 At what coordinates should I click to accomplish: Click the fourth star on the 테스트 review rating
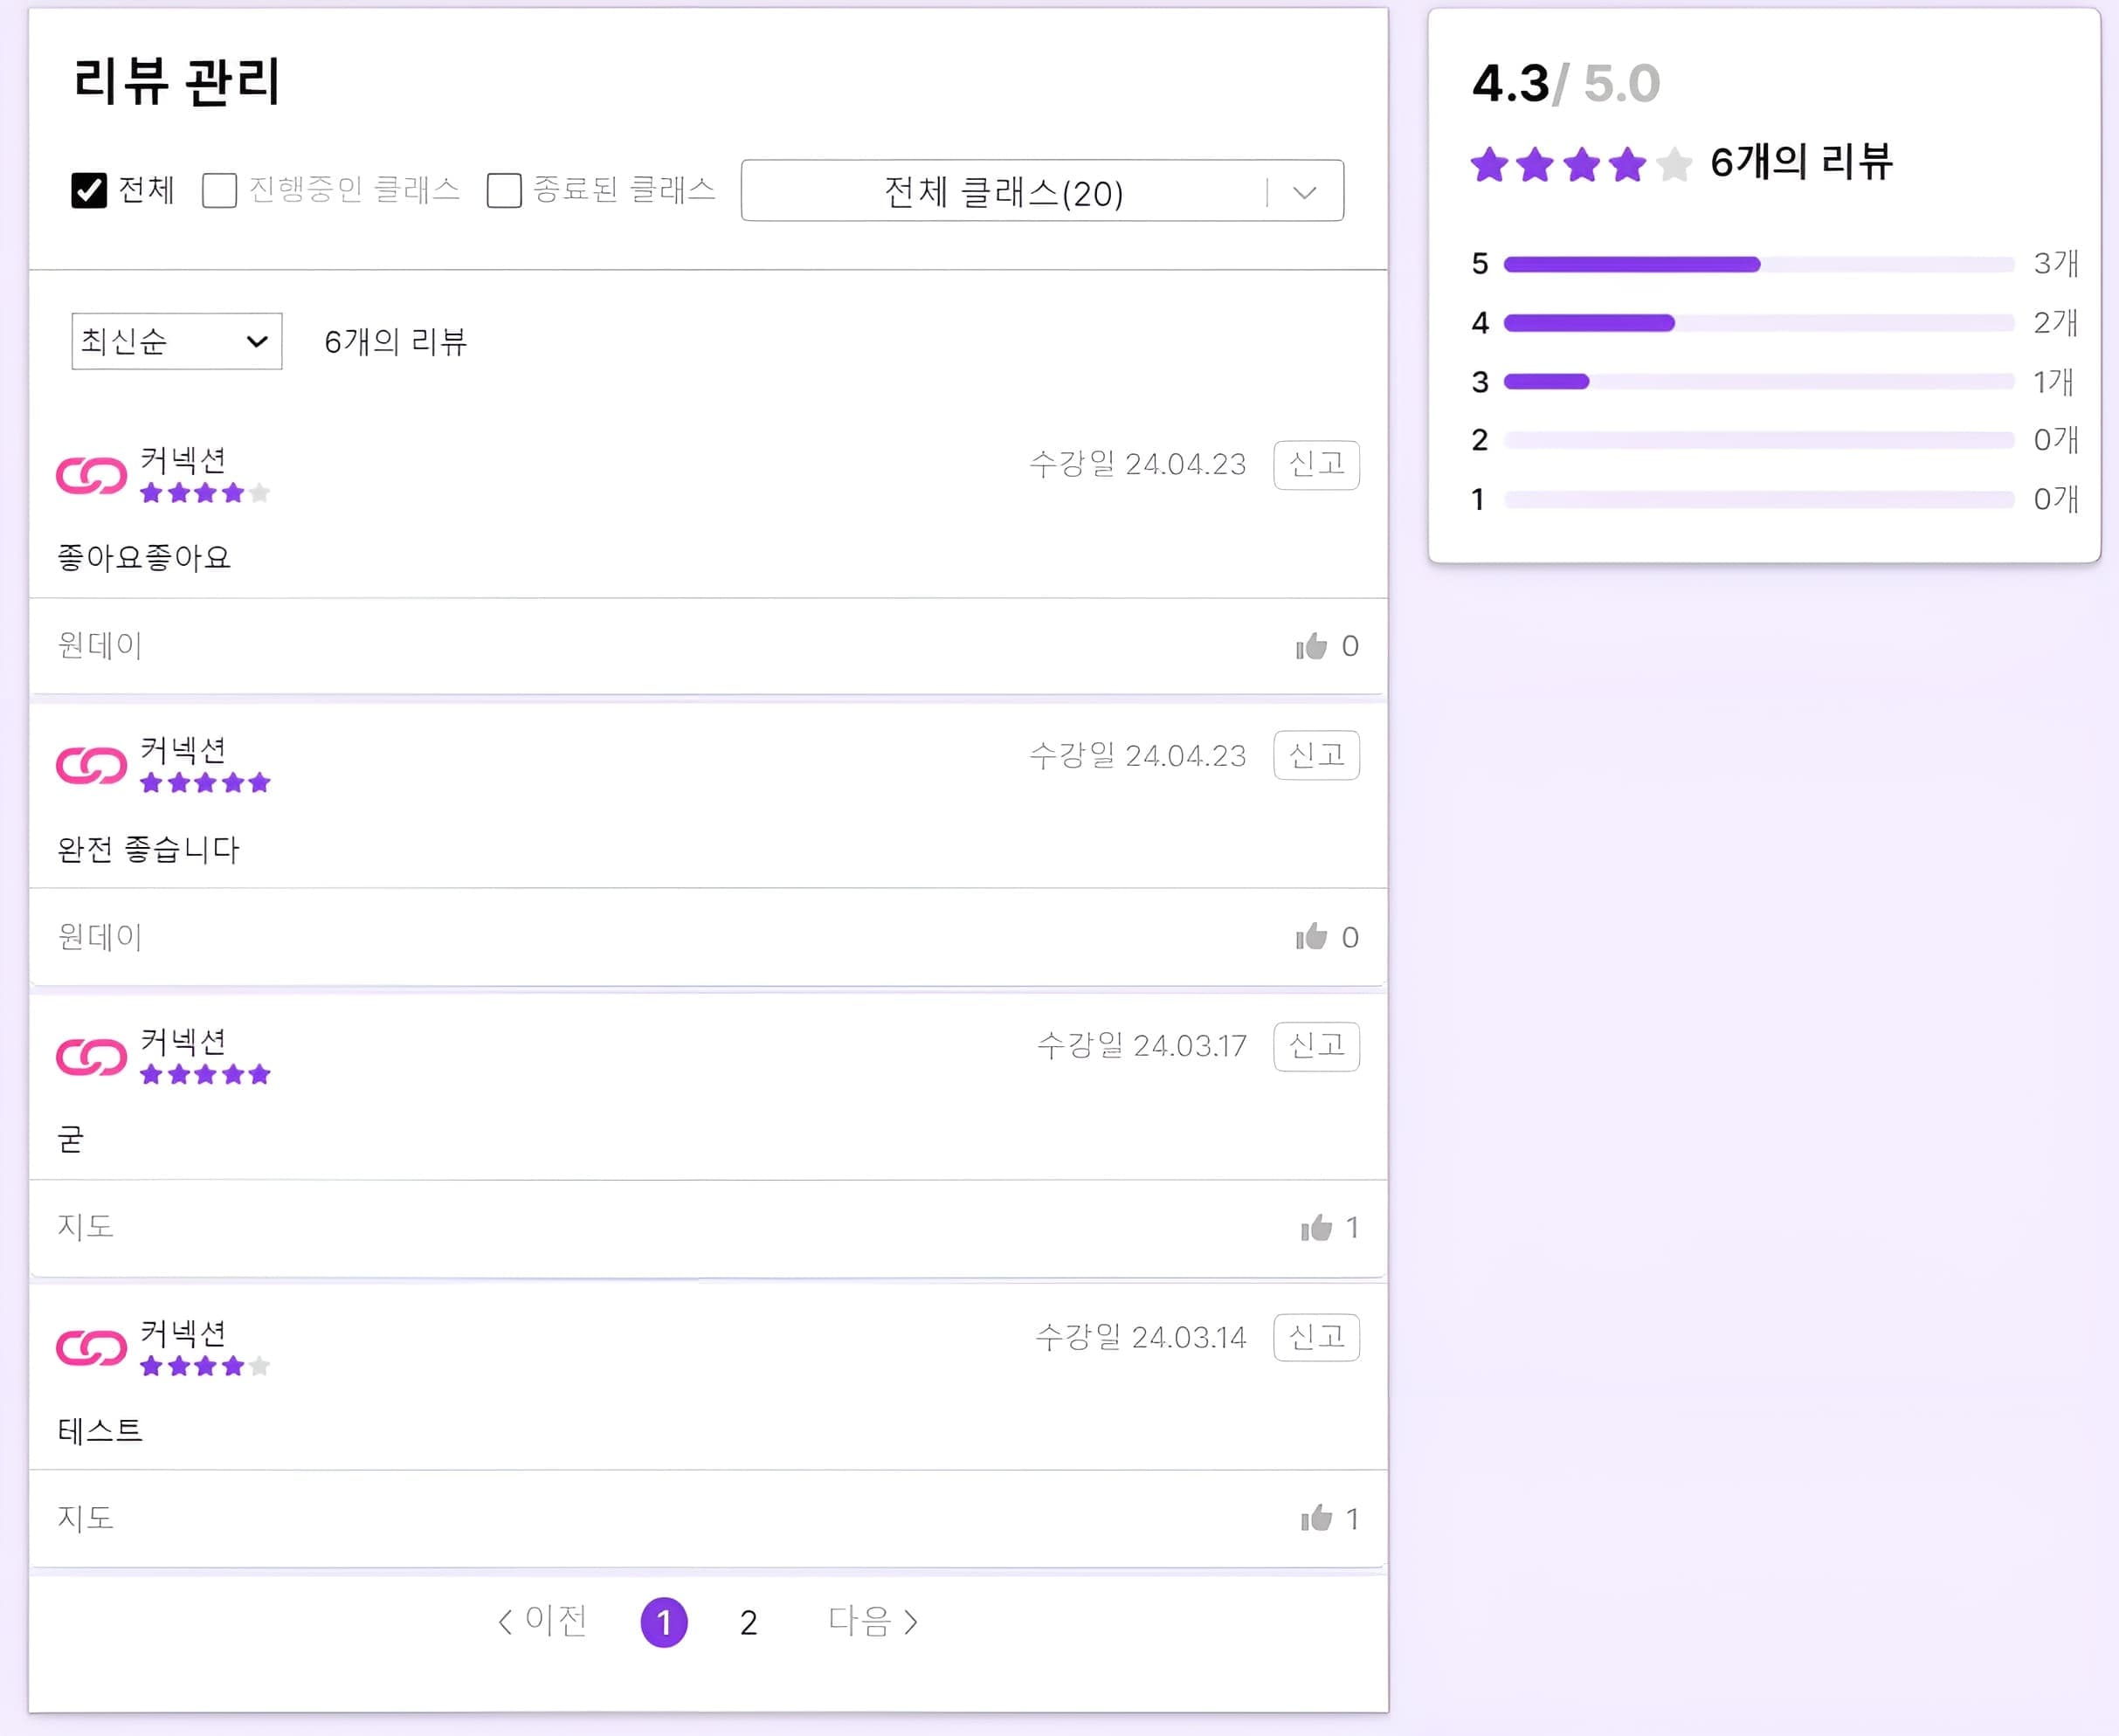236,1364
